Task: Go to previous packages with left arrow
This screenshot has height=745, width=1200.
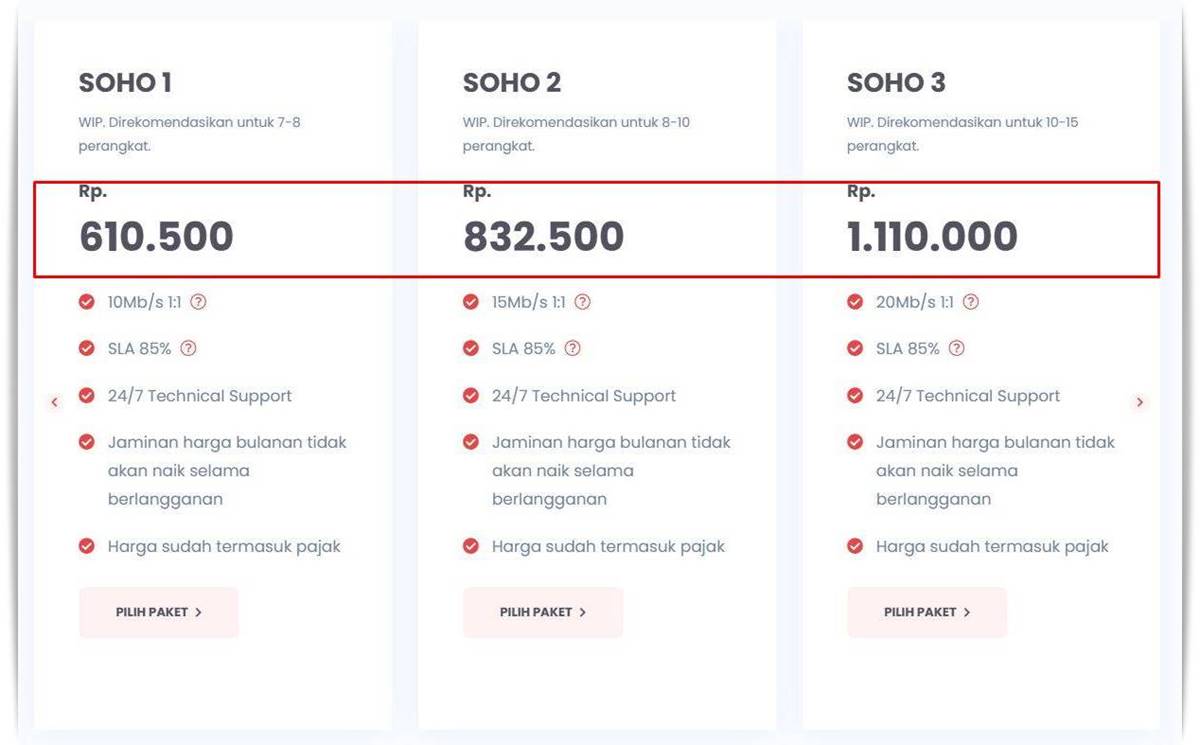Action: tap(55, 403)
